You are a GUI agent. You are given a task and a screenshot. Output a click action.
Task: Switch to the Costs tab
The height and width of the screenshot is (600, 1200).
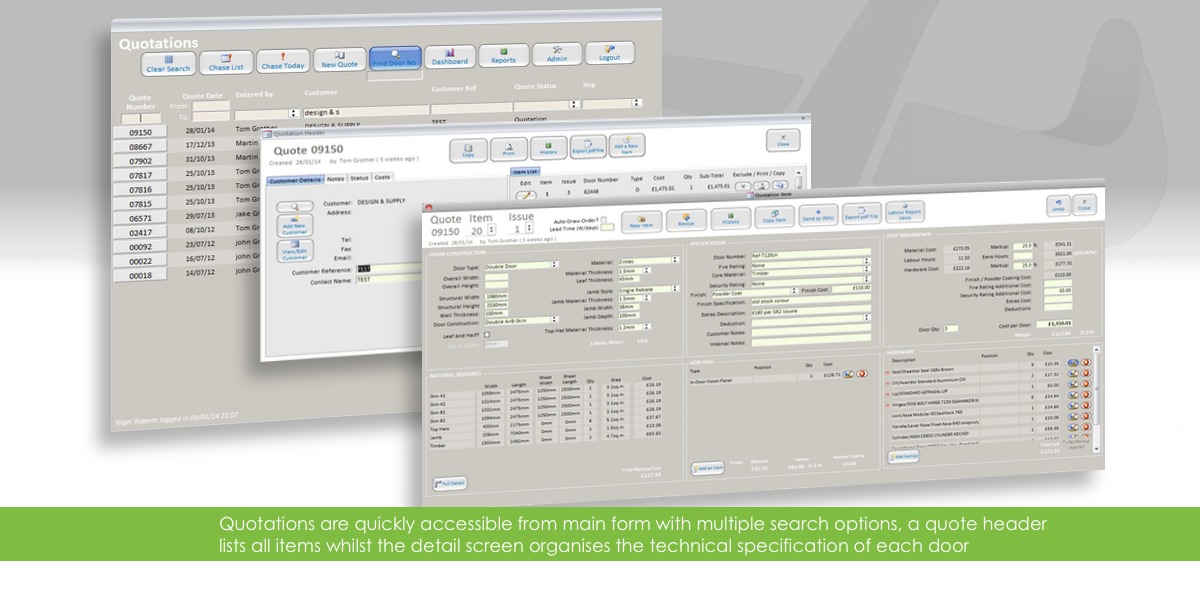point(383,178)
